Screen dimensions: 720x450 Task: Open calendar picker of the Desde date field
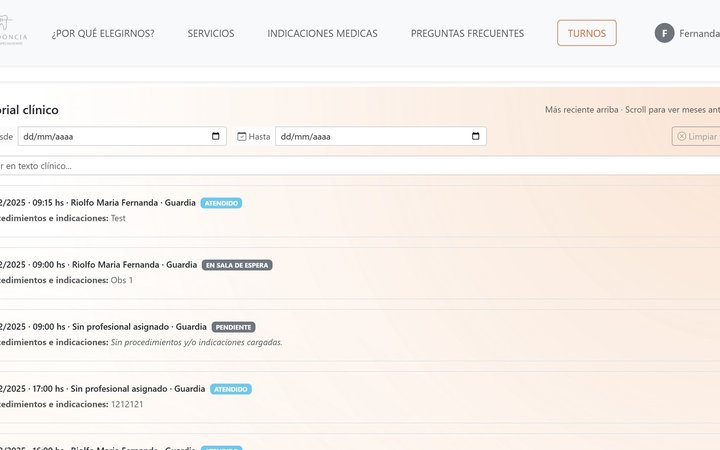tap(215, 136)
